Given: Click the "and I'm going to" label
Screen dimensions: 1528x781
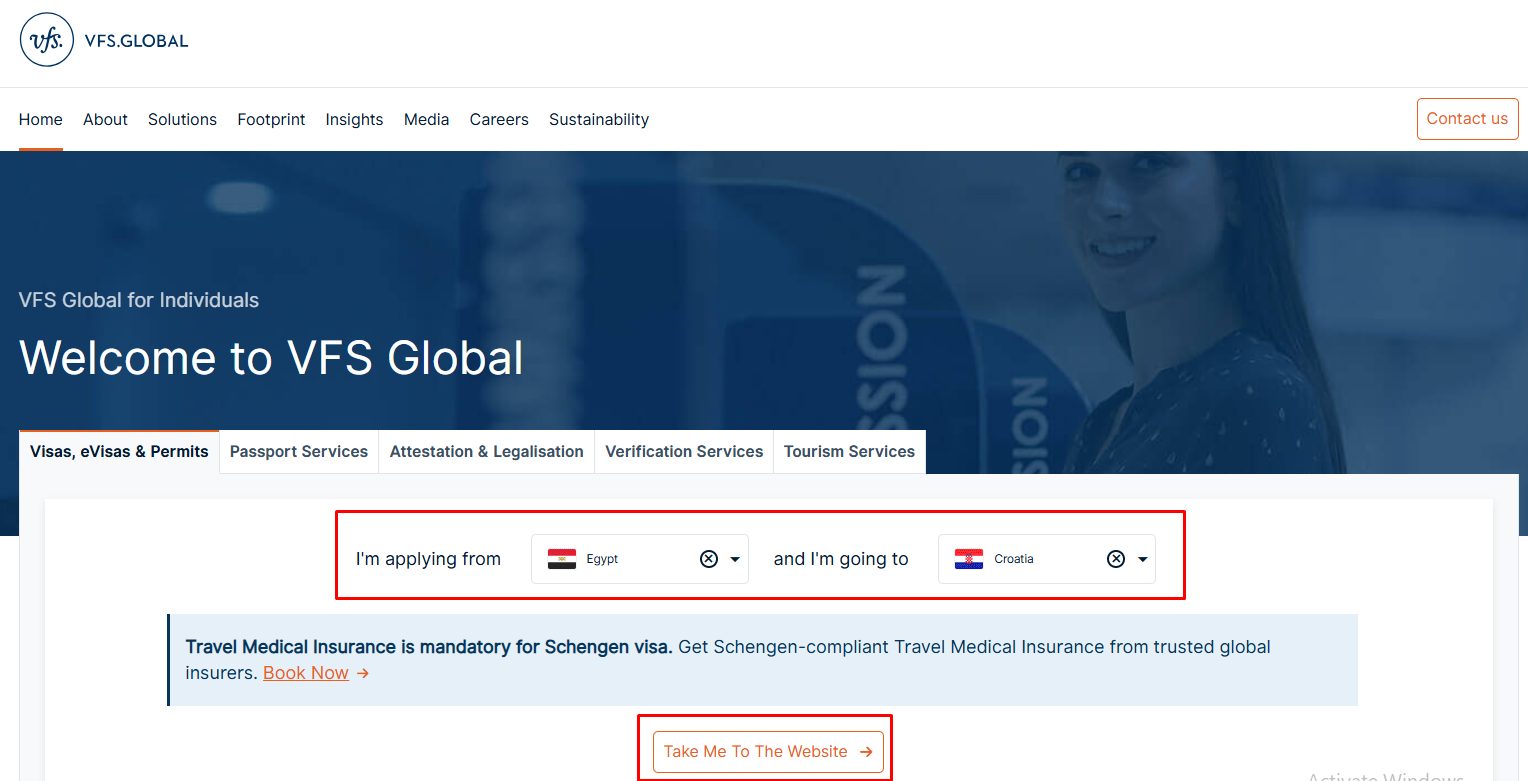Looking at the screenshot, I should (841, 559).
